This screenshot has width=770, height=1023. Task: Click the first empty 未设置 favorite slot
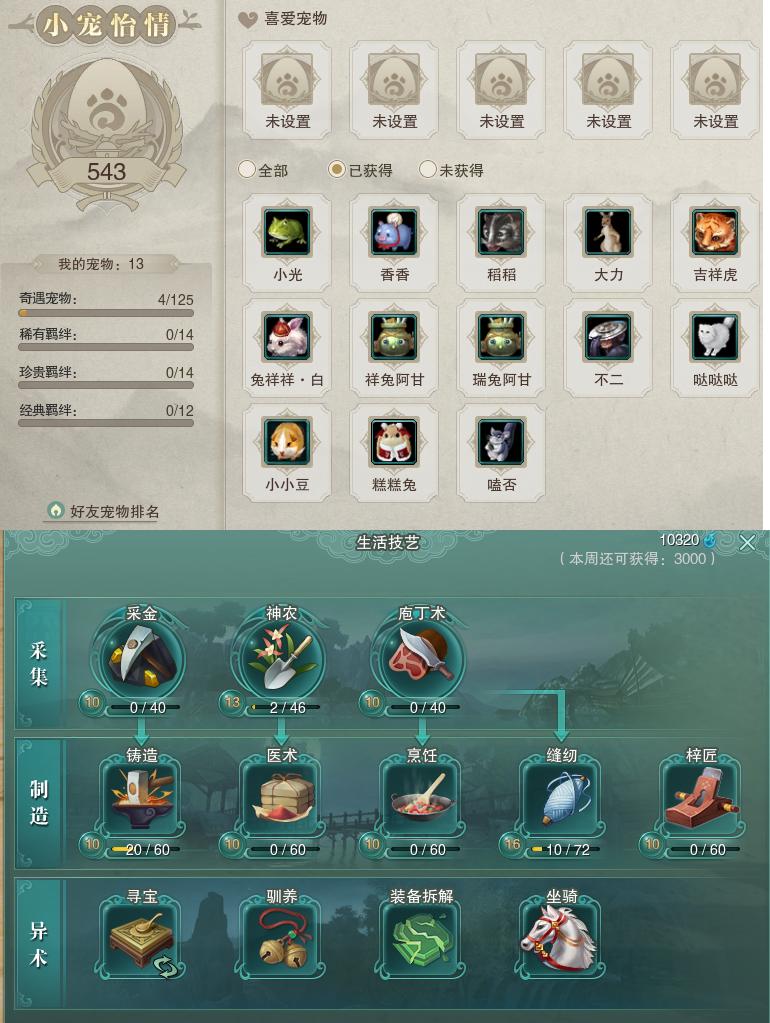(287, 90)
